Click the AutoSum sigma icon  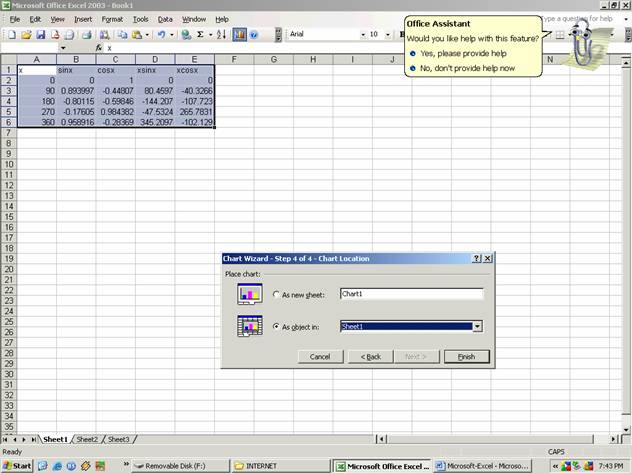tap(200, 35)
